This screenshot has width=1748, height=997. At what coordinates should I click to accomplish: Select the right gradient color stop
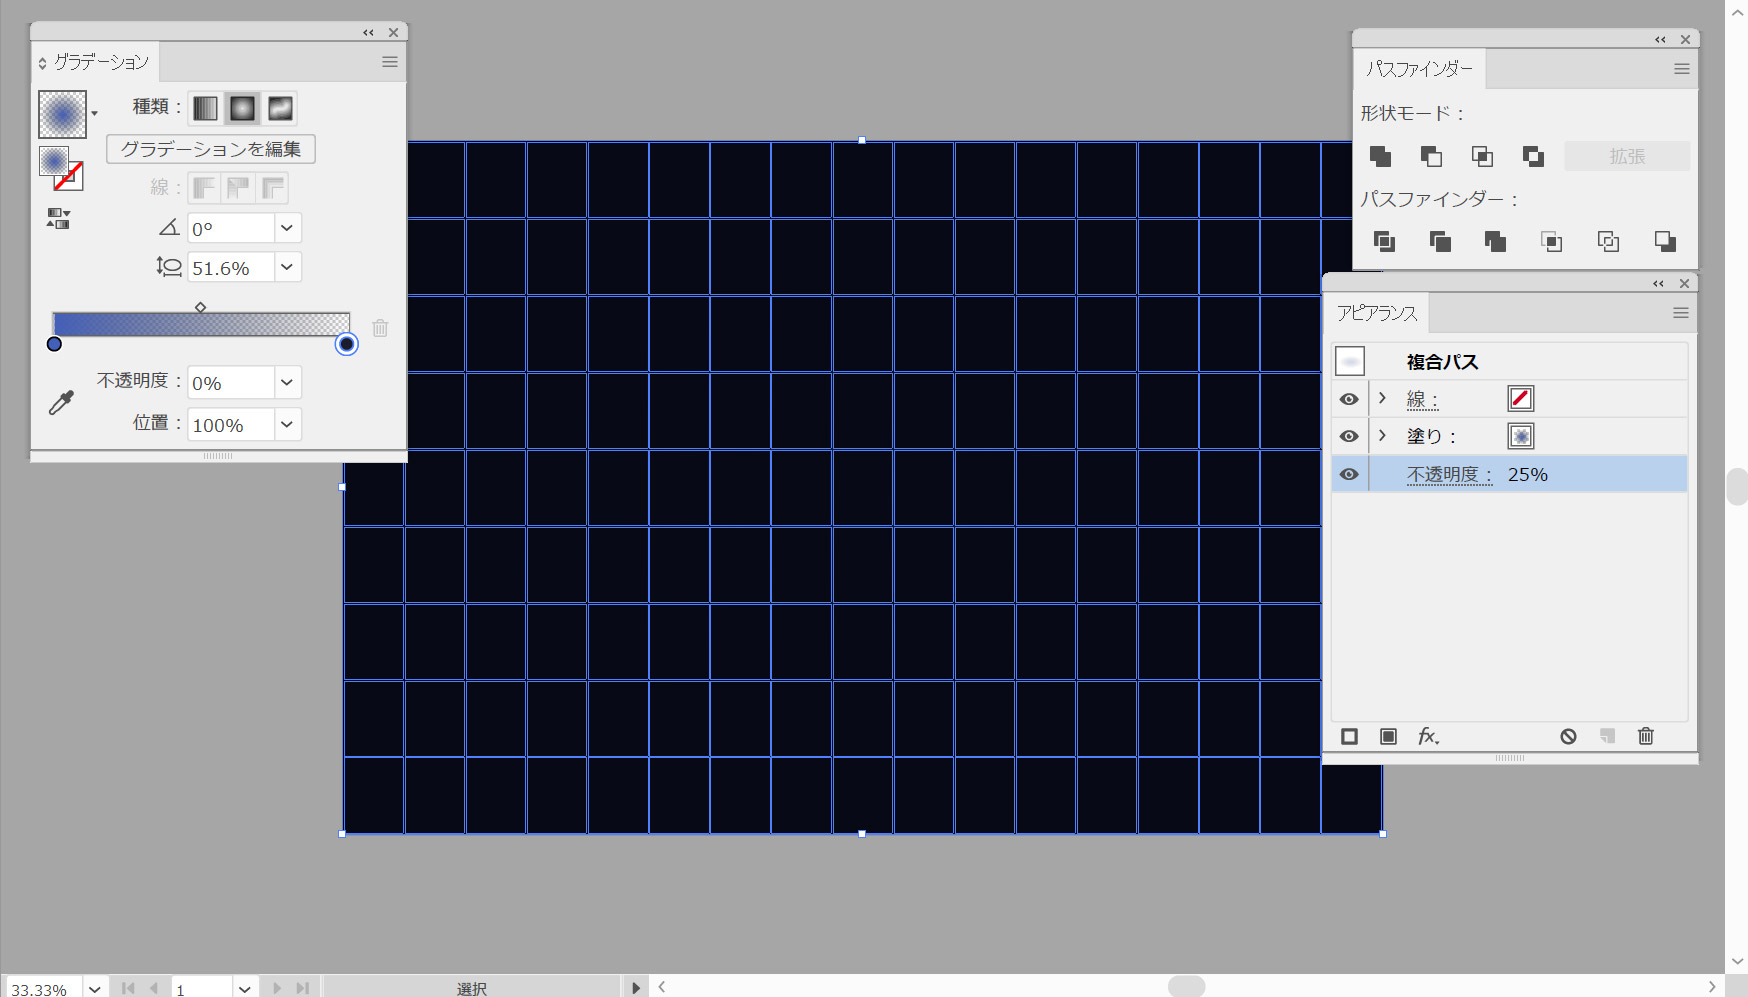click(346, 344)
